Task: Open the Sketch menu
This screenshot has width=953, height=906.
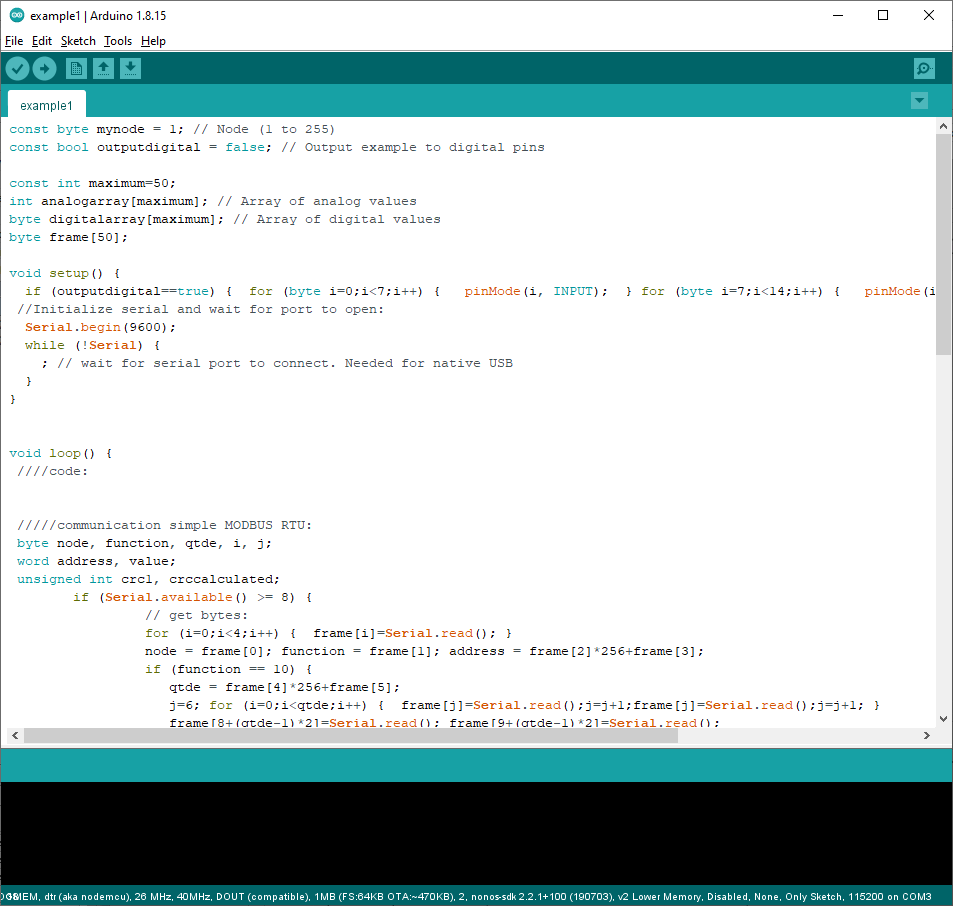Action: point(78,41)
